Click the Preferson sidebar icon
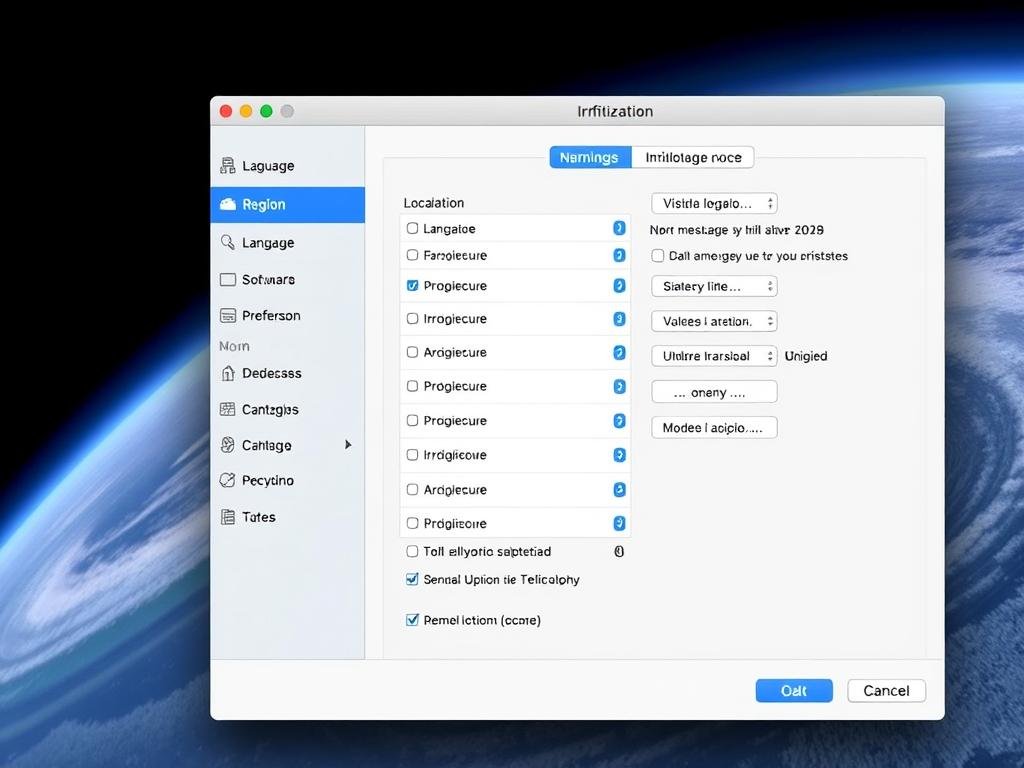 click(x=227, y=315)
